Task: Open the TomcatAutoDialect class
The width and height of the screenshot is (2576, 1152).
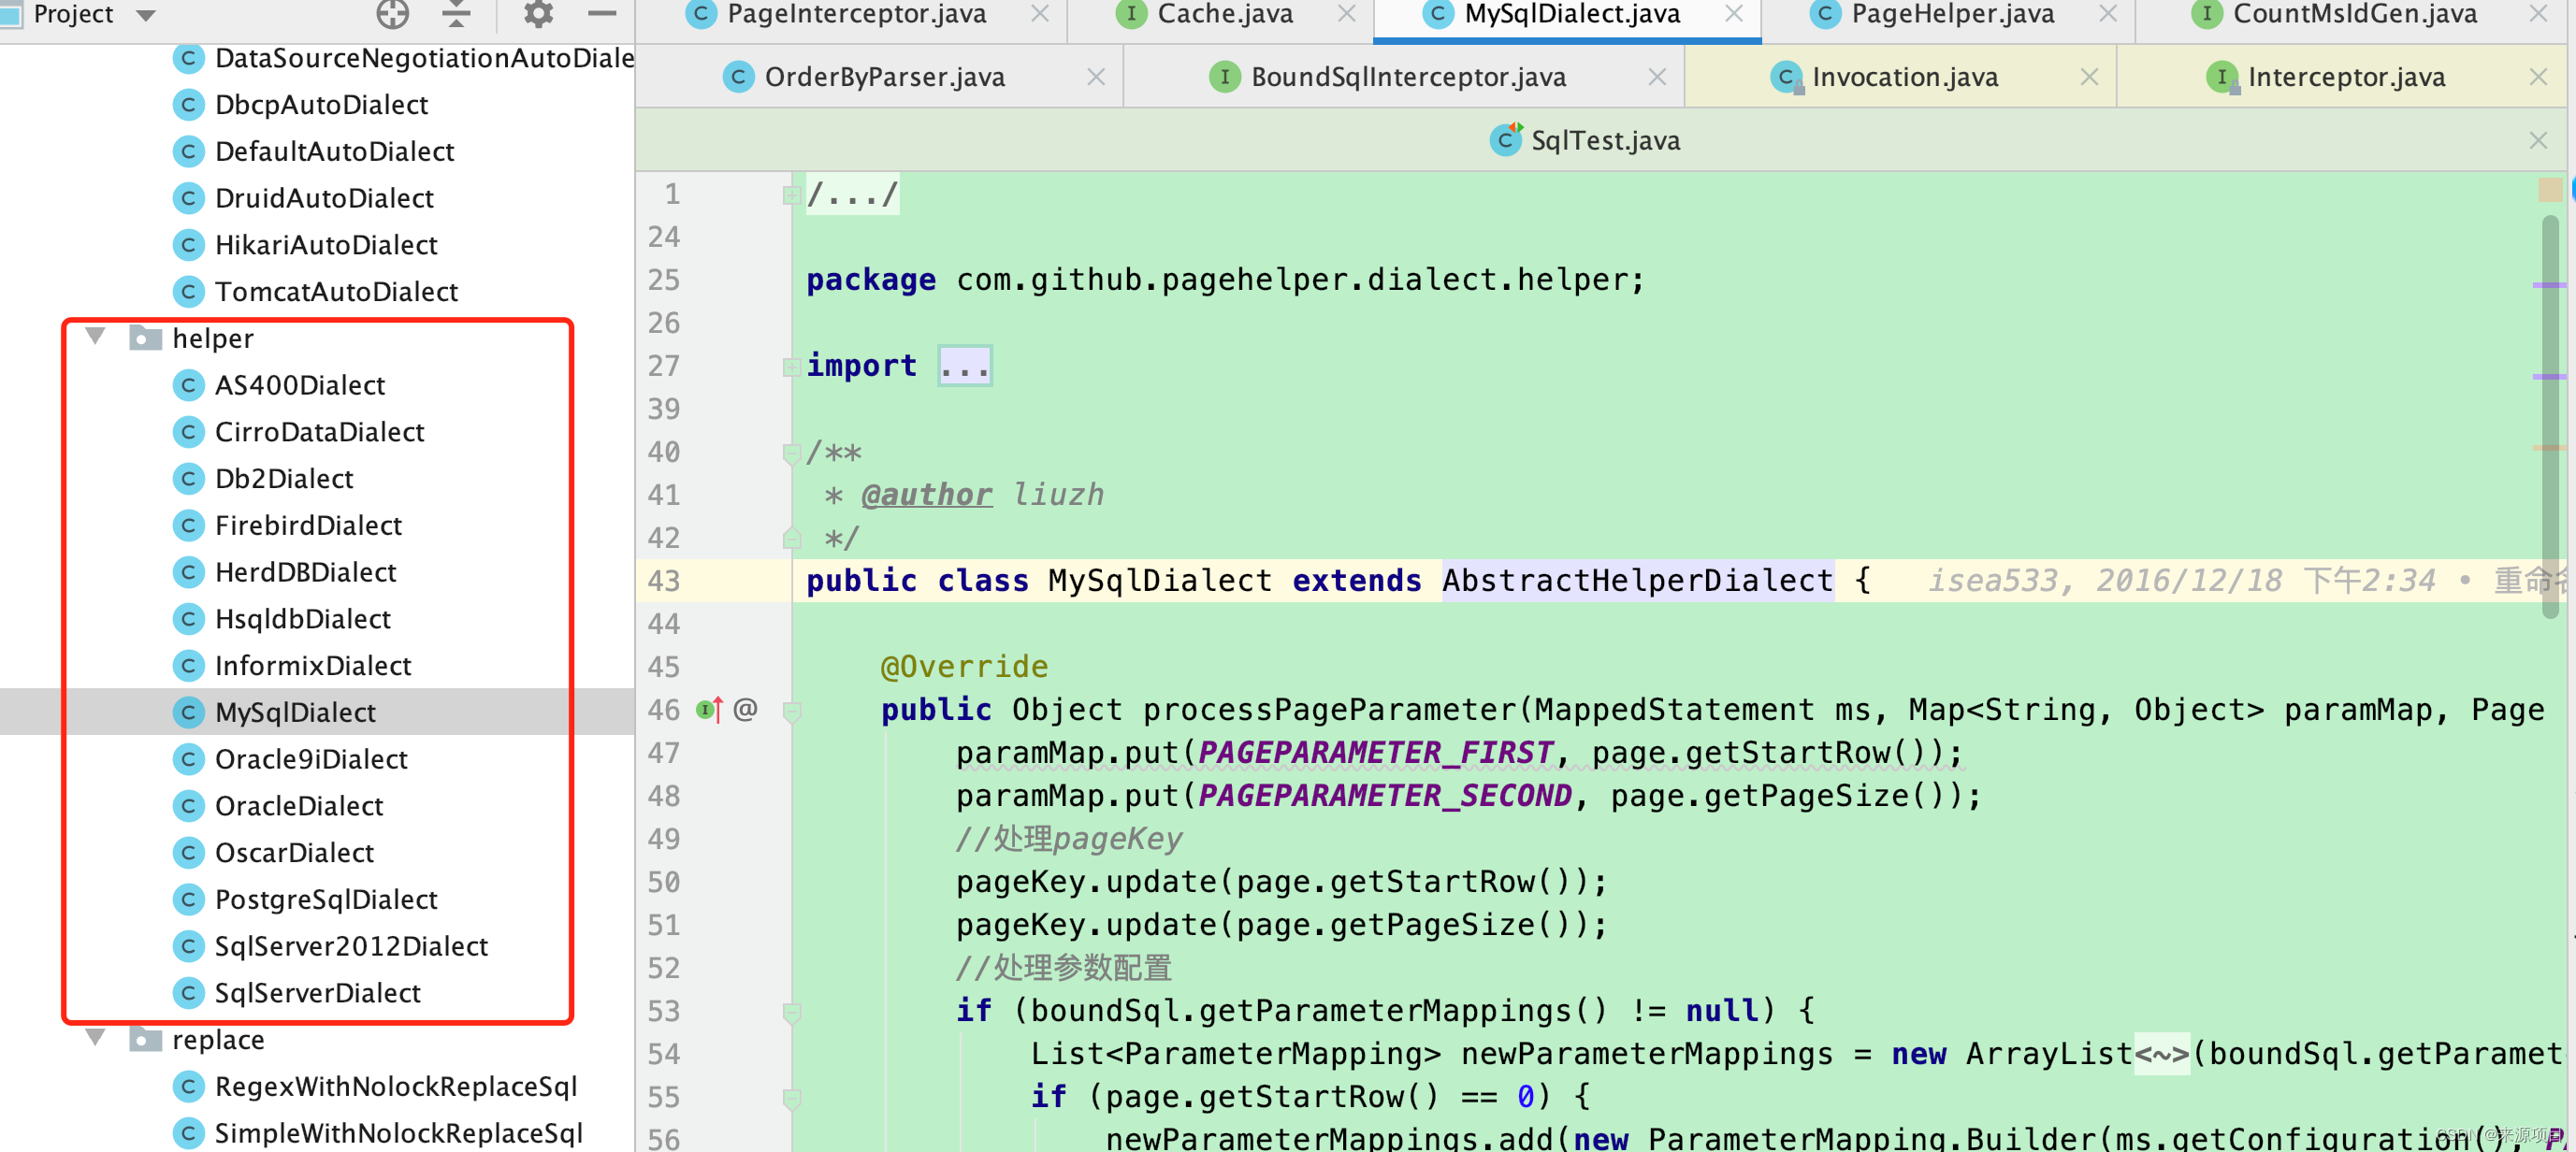Action: pos(336,292)
